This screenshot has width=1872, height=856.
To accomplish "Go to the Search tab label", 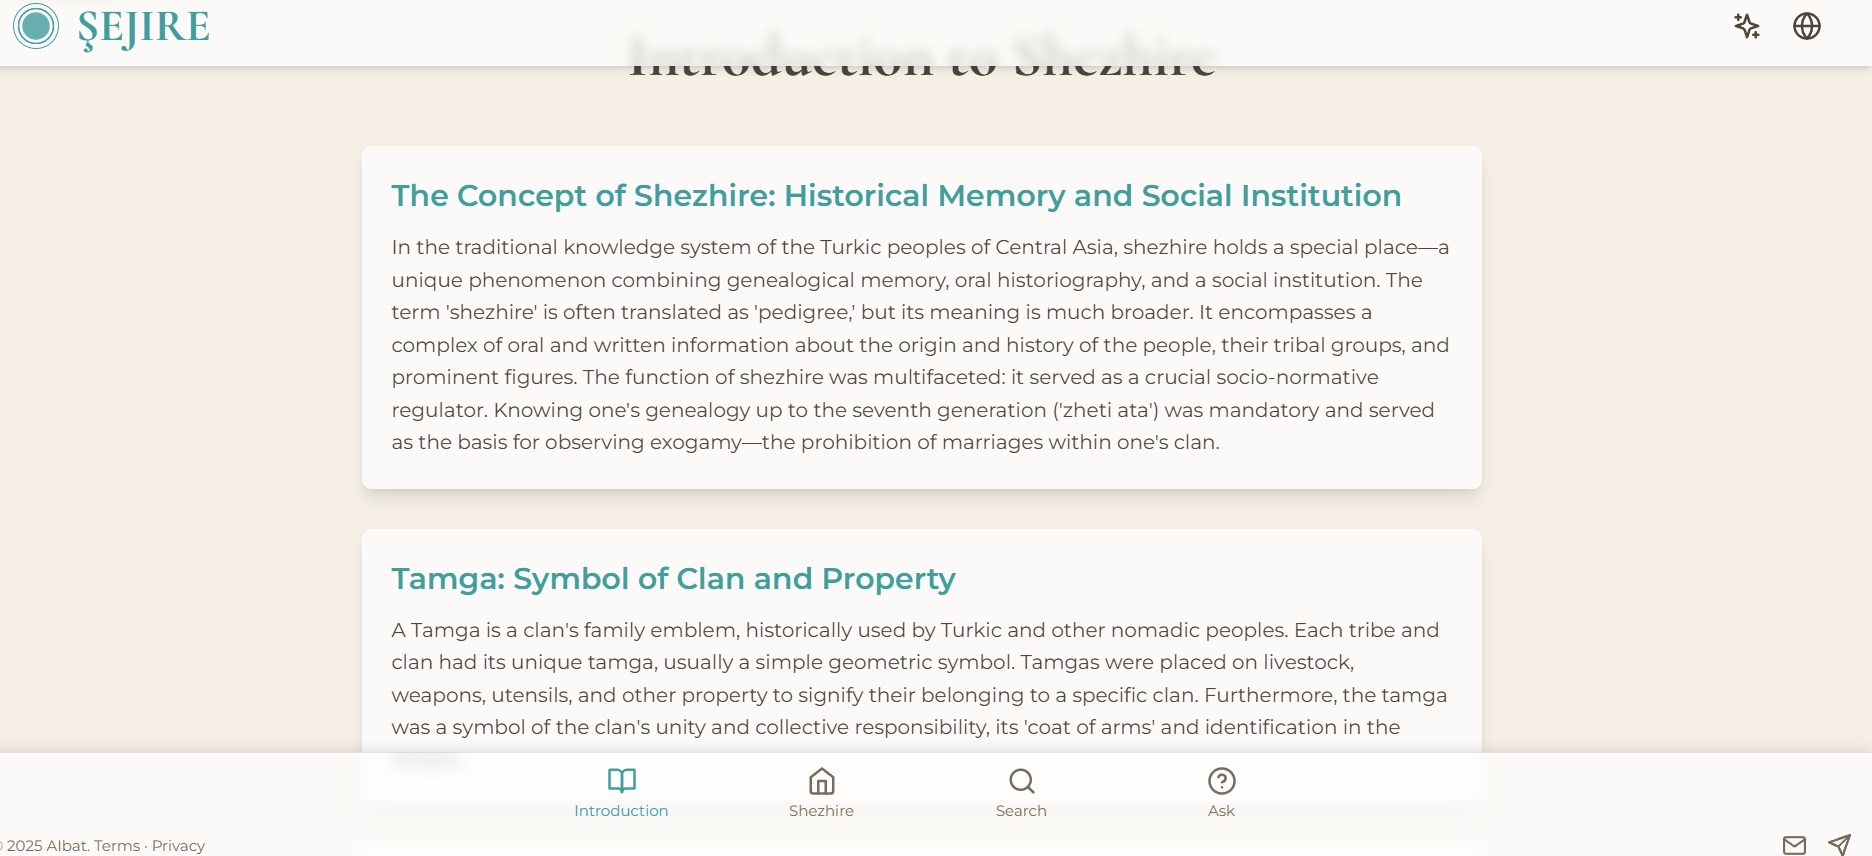I will tap(1021, 811).
